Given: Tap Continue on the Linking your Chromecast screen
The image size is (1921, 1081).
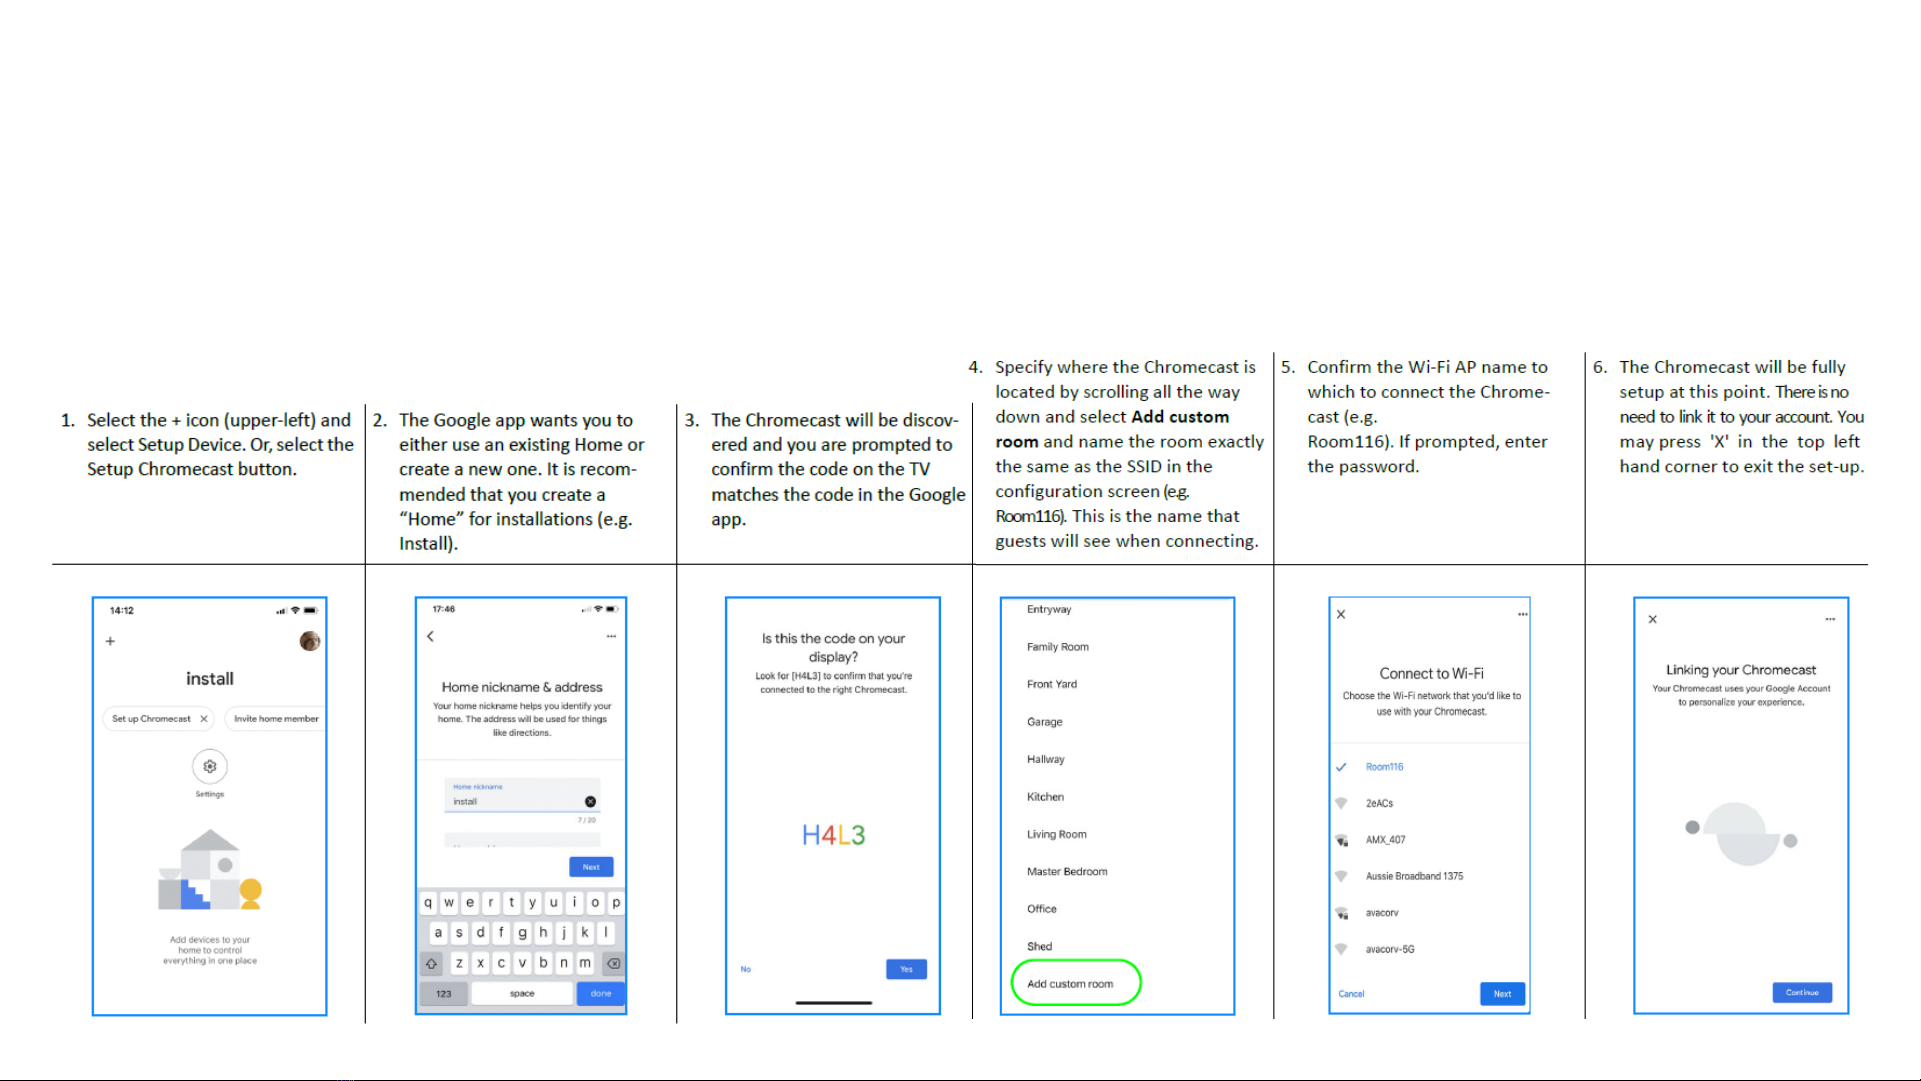Looking at the screenshot, I should click(1802, 993).
